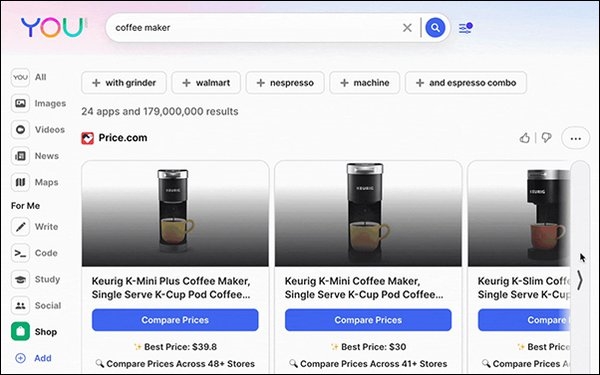Open the three-dot more options menu

pos(576,138)
